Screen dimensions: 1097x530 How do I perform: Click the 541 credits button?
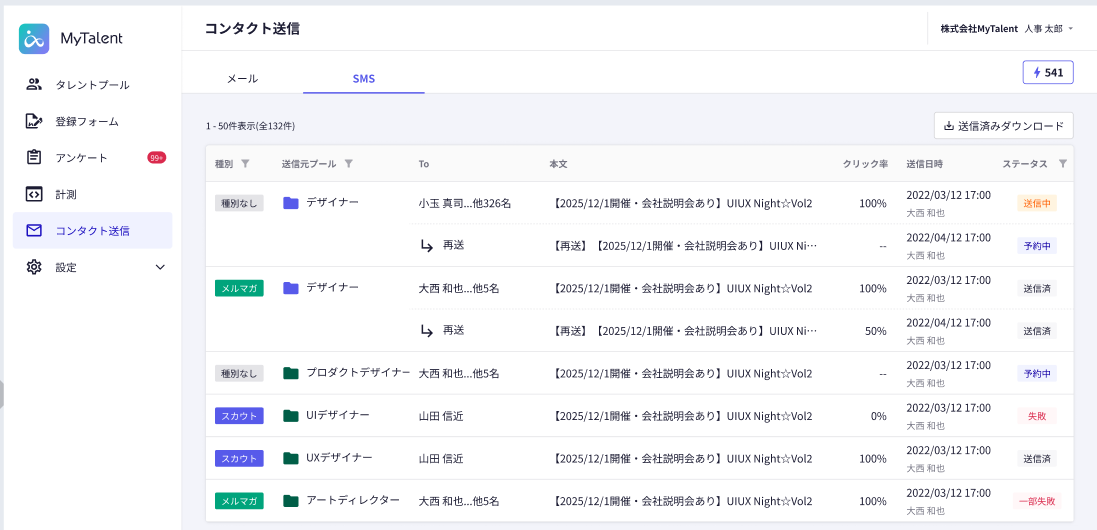click(1048, 73)
